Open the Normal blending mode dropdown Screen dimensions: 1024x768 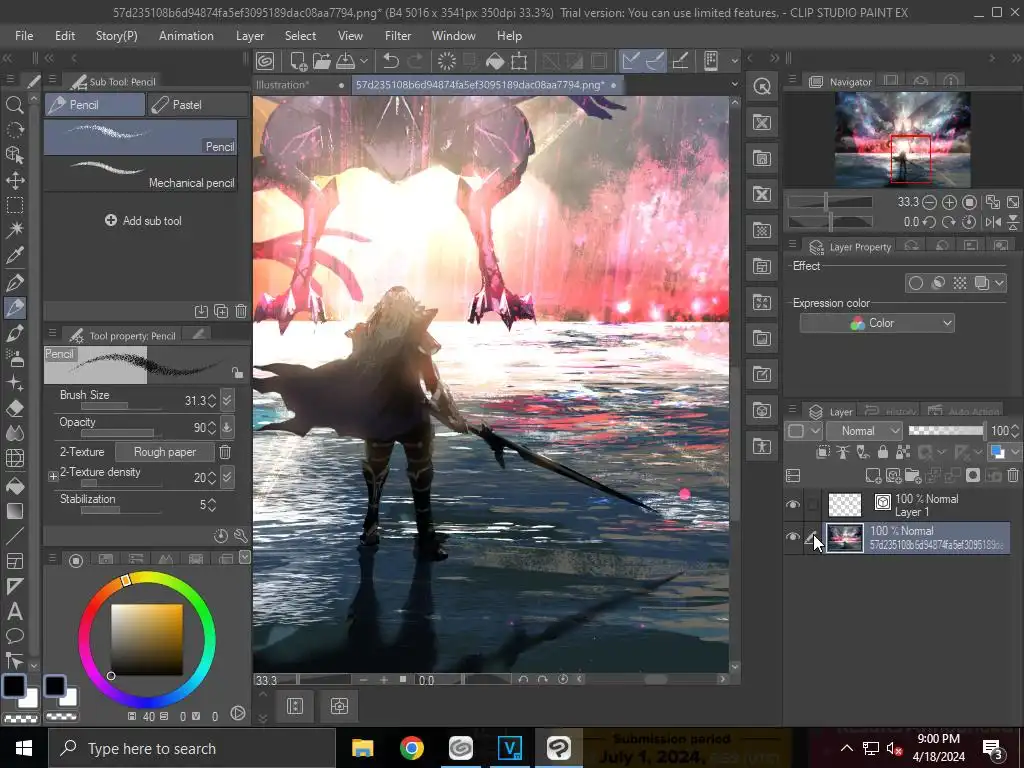click(x=863, y=430)
